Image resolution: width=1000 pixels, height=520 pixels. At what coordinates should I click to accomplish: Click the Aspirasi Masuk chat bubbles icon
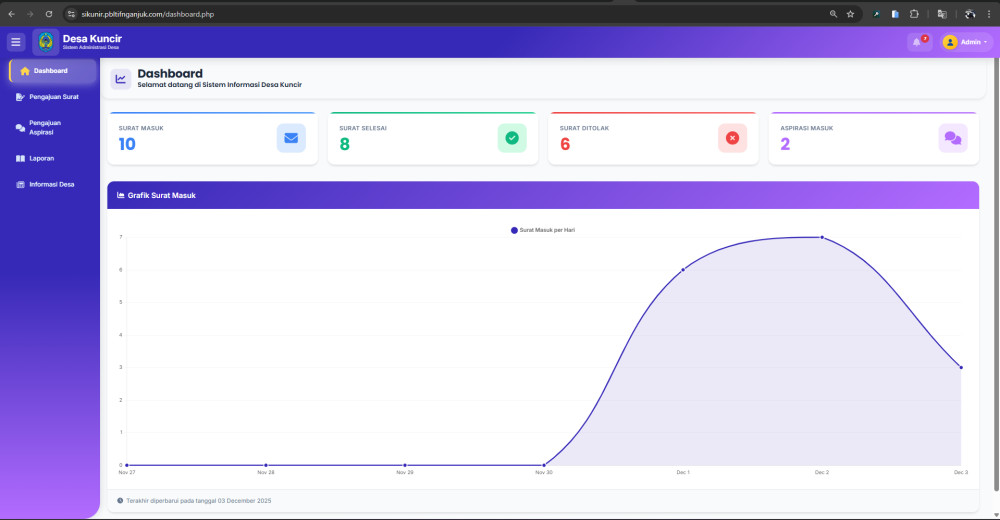click(953, 138)
